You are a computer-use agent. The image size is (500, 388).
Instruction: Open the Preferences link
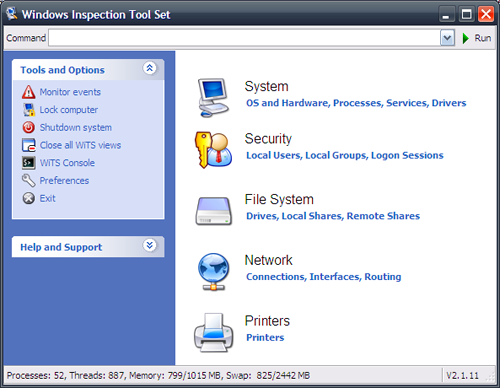[64, 180]
